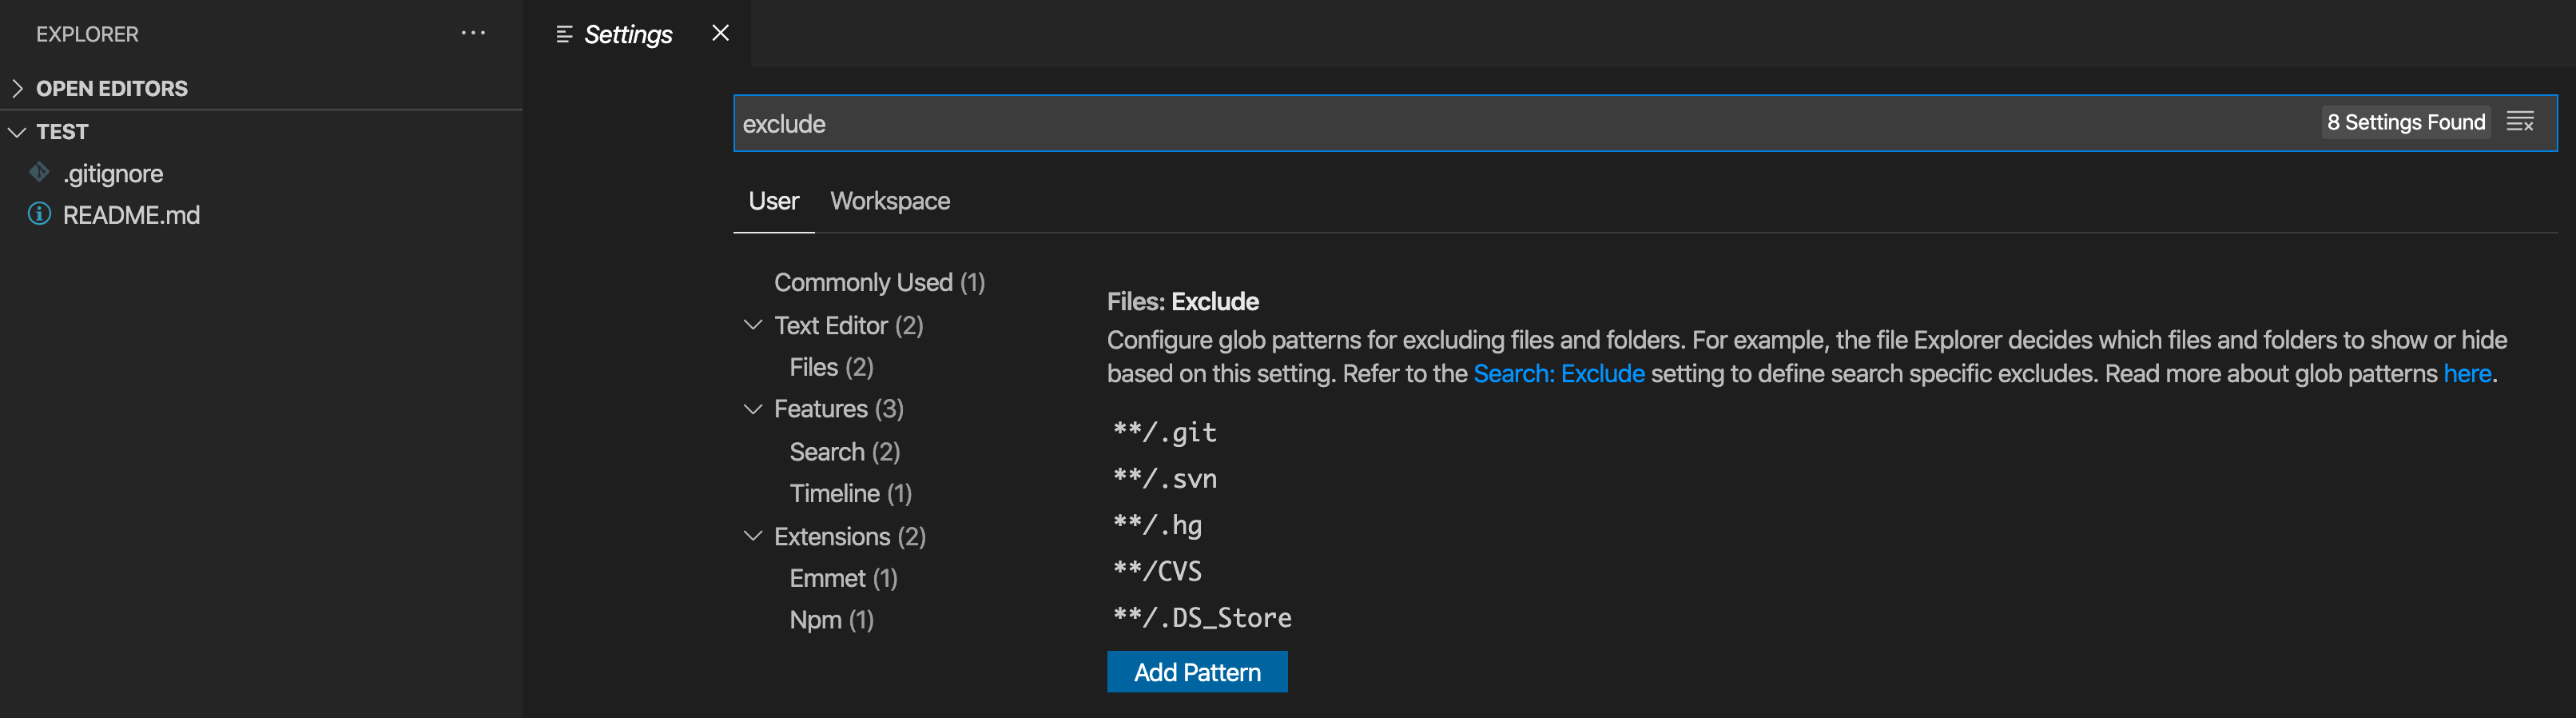
Task: Select the **/.DS_Store exclude pattern
Action: (x=1202, y=618)
